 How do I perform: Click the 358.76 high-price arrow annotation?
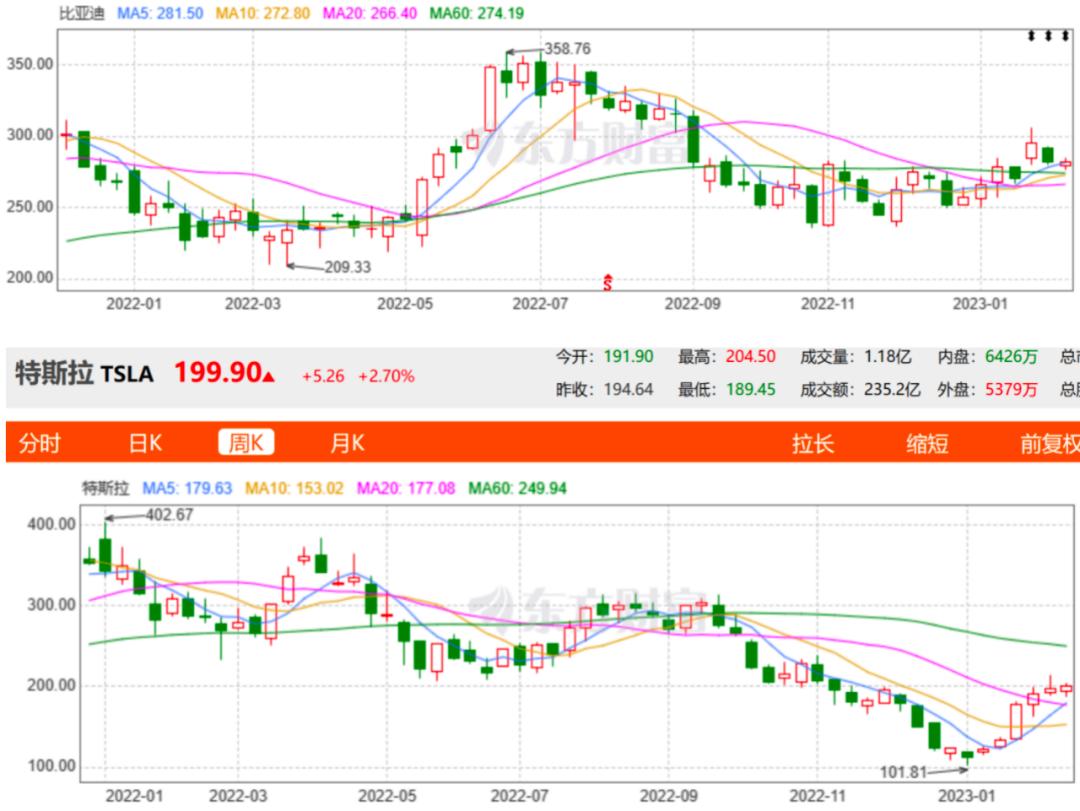pyautogui.click(x=548, y=49)
